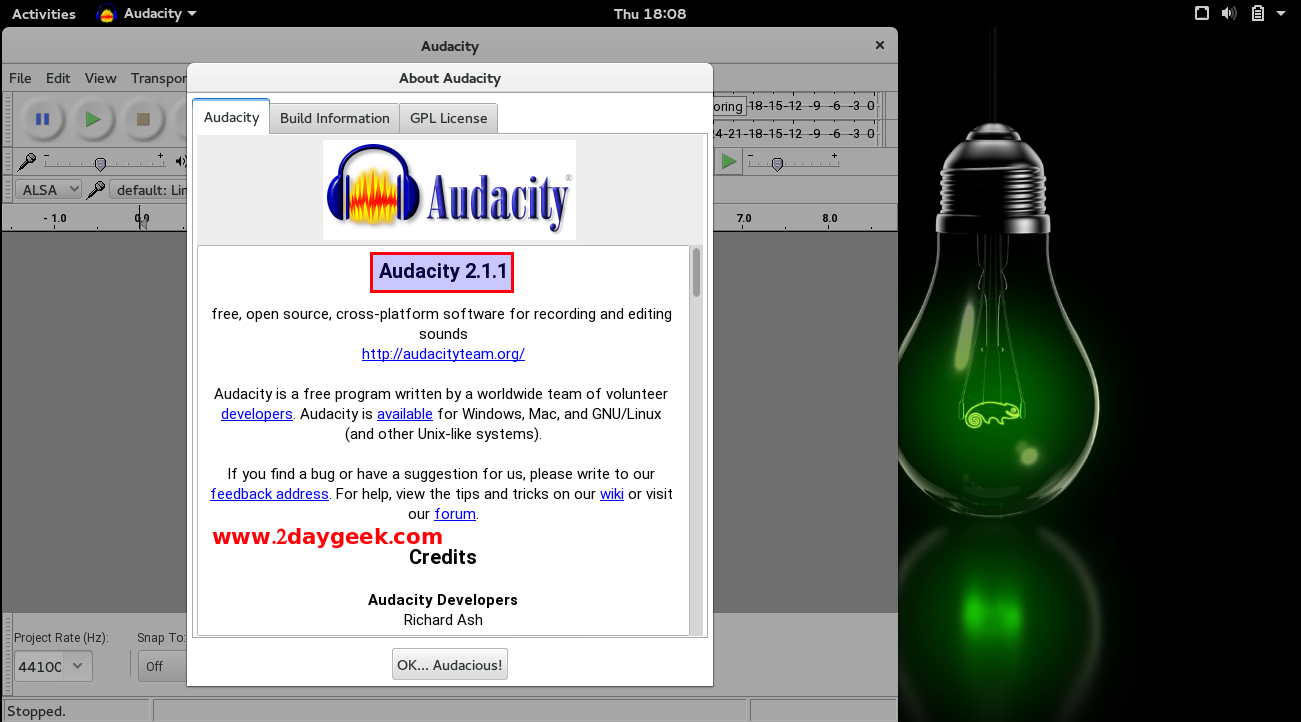1301x722 pixels.
Task: Expand the ALSA audio host dropdown
Action: click(x=49, y=190)
